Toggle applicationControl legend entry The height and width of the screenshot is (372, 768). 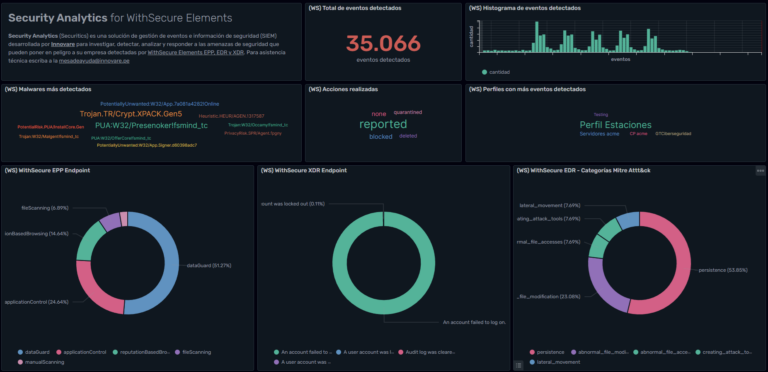[81, 351]
